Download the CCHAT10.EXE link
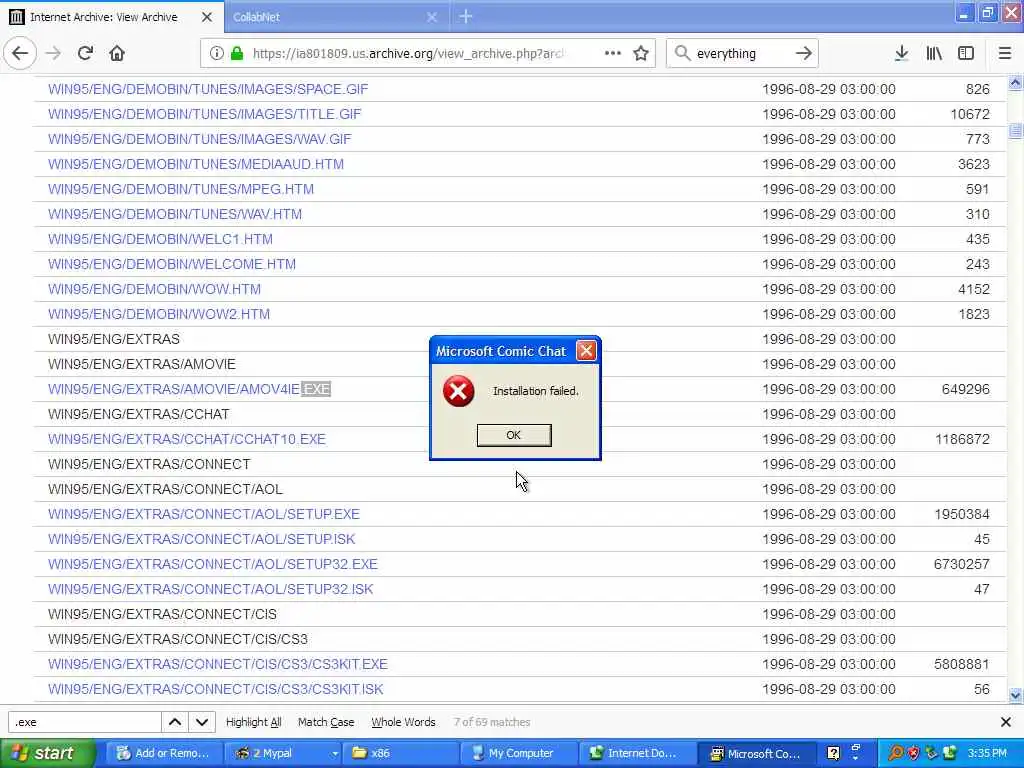 point(187,439)
